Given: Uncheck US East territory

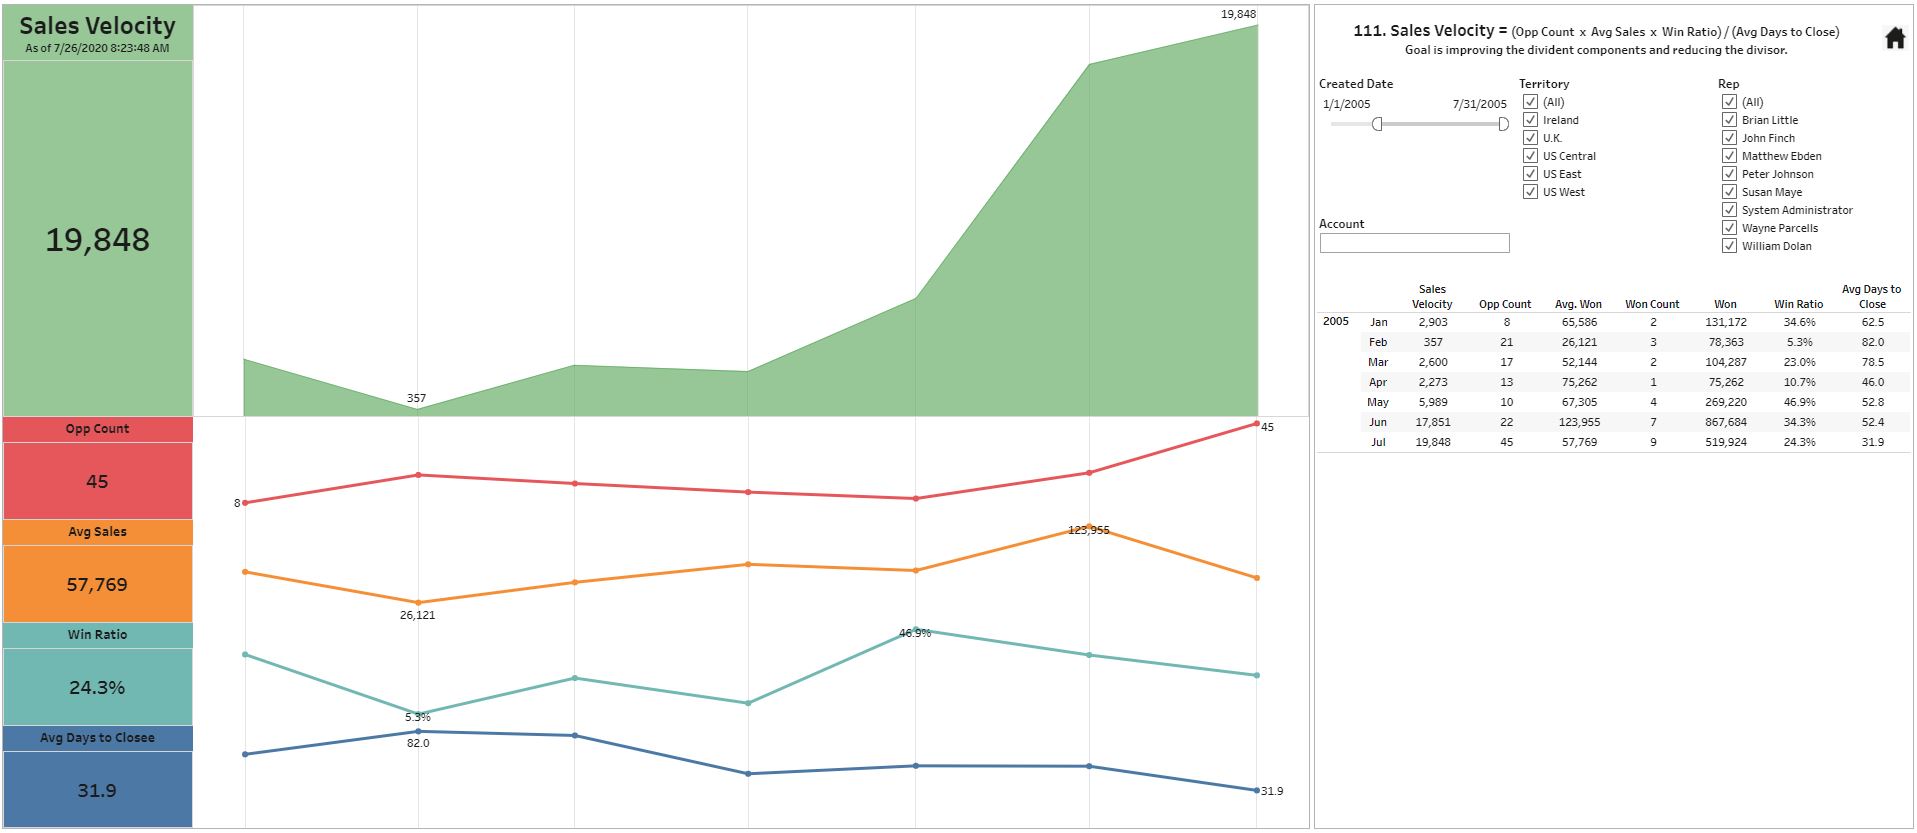Looking at the screenshot, I should point(1530,174).
